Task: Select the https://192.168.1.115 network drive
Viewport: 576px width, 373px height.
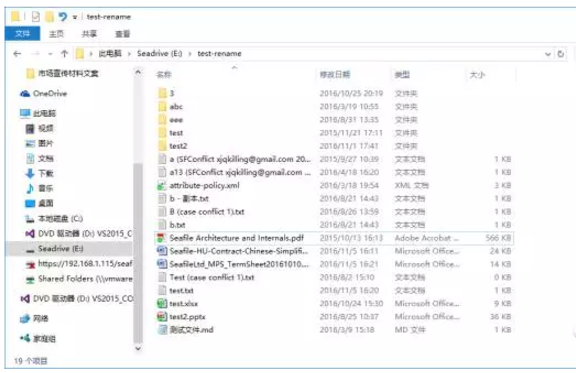Action: 79,263
